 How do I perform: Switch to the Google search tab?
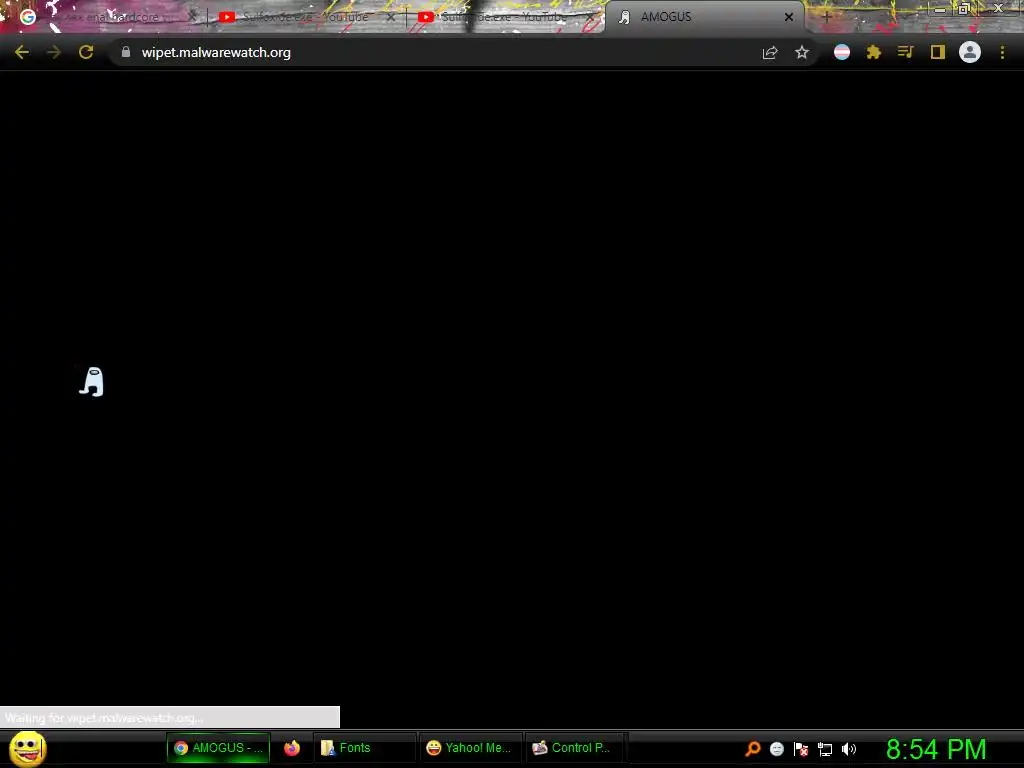pos(106,17)
